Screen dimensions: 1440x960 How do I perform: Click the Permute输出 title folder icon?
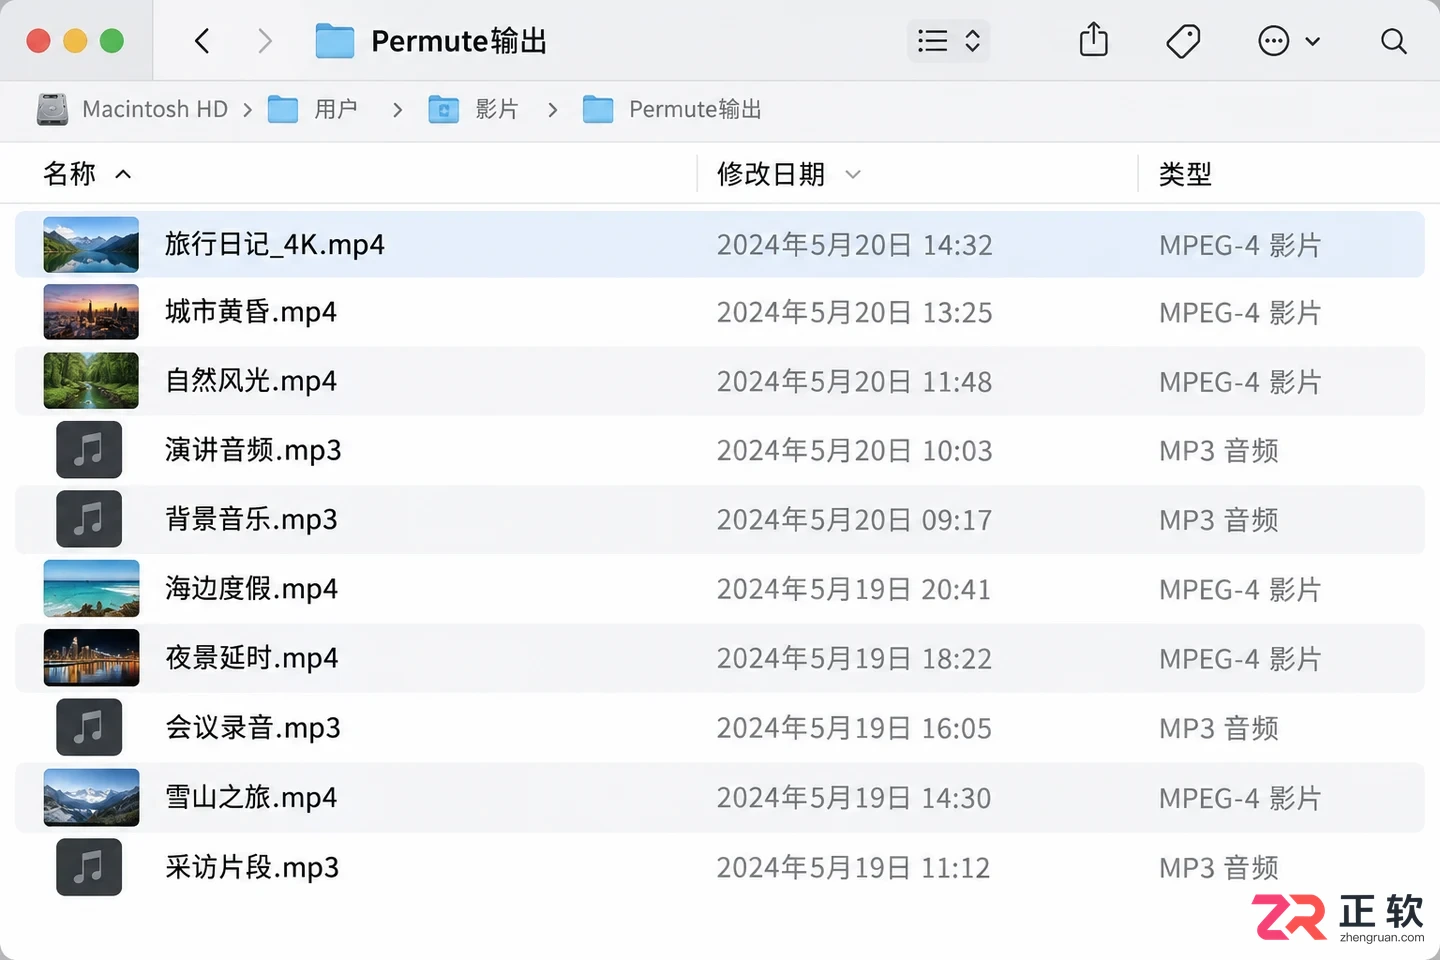coord(335,41)
